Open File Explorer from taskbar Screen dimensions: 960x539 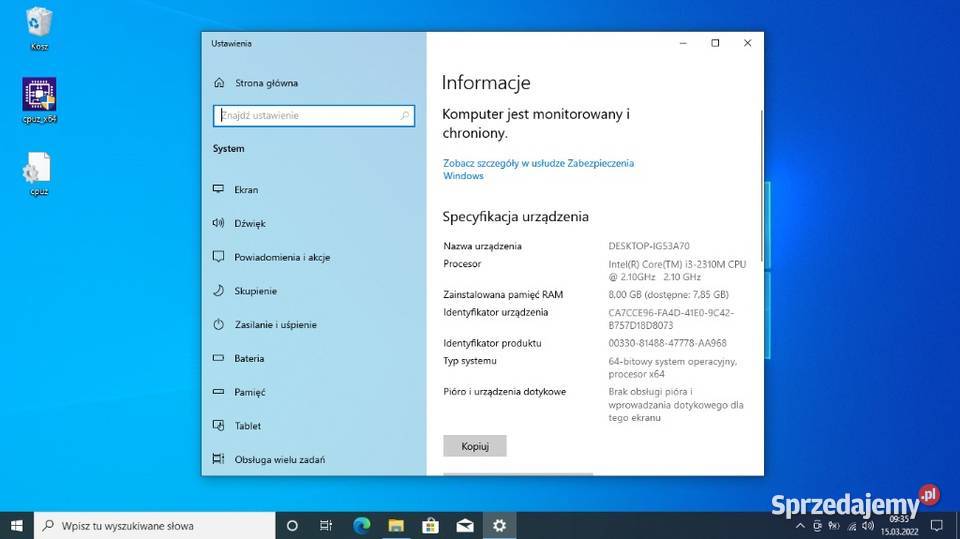[x=396, y=526]
